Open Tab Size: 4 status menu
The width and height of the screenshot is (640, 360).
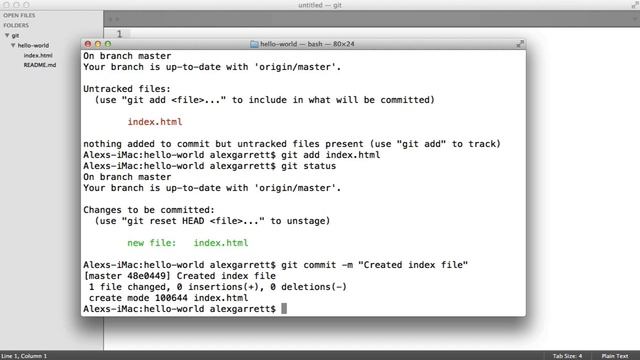(x=567, y=356)
